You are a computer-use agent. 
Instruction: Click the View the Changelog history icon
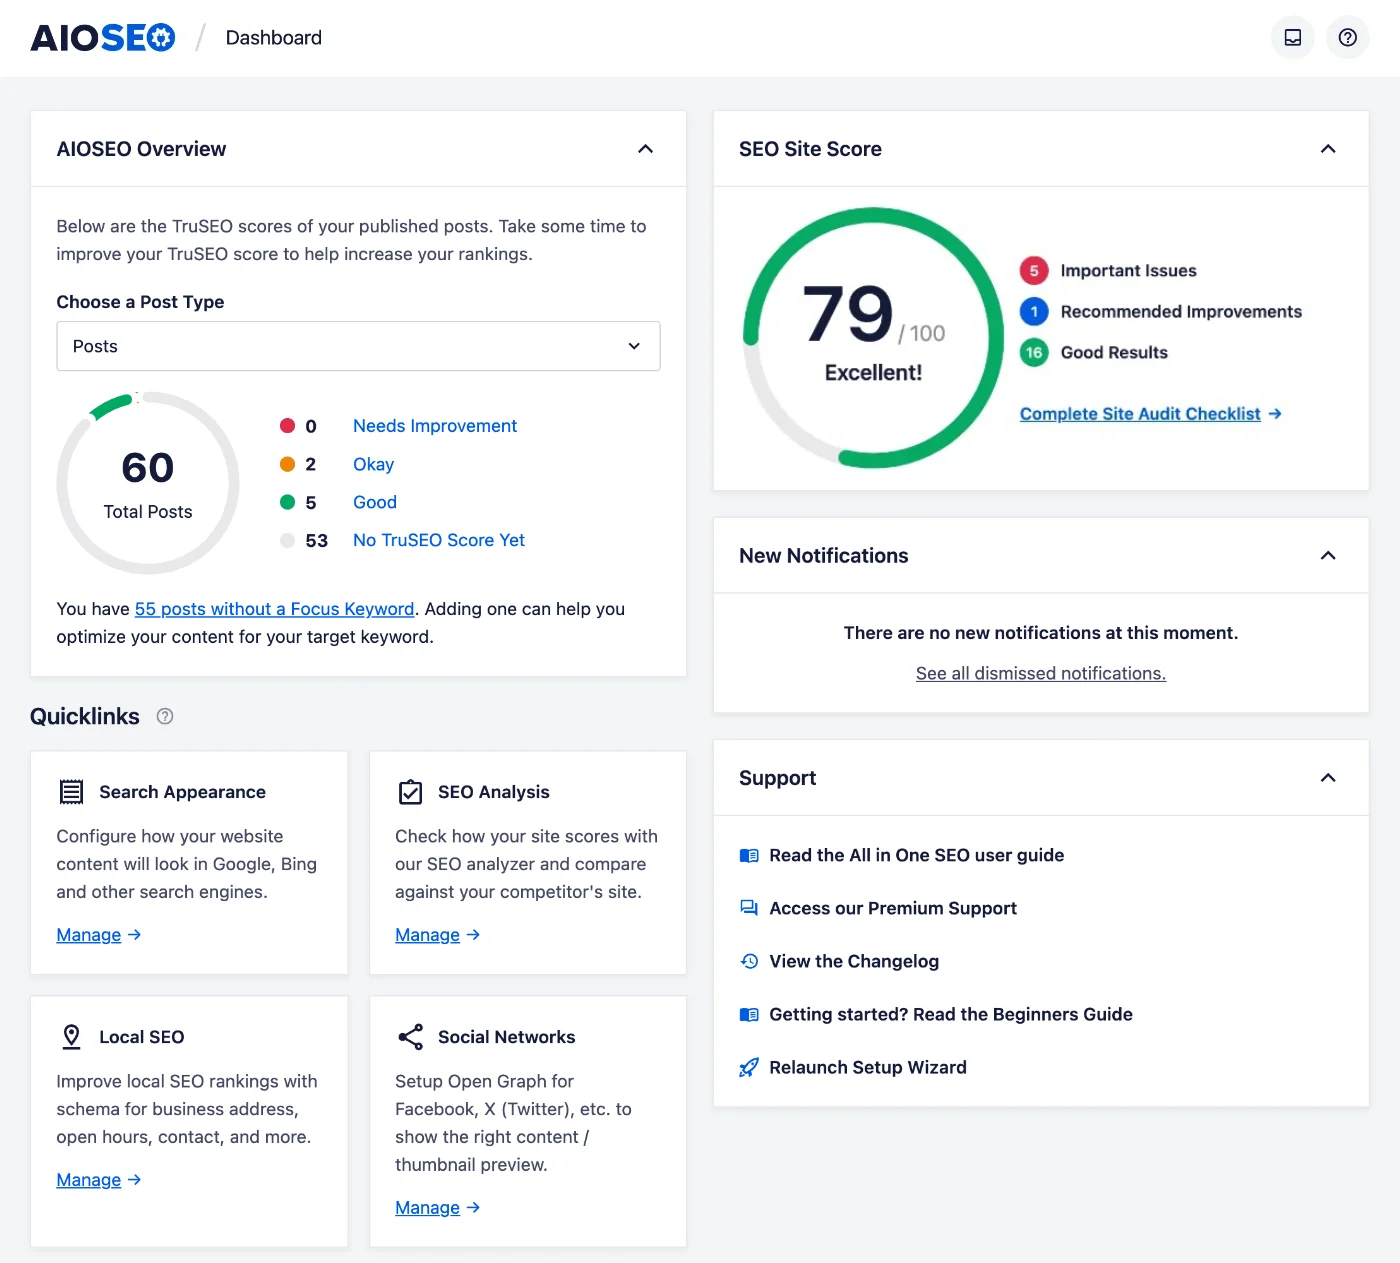748,961
